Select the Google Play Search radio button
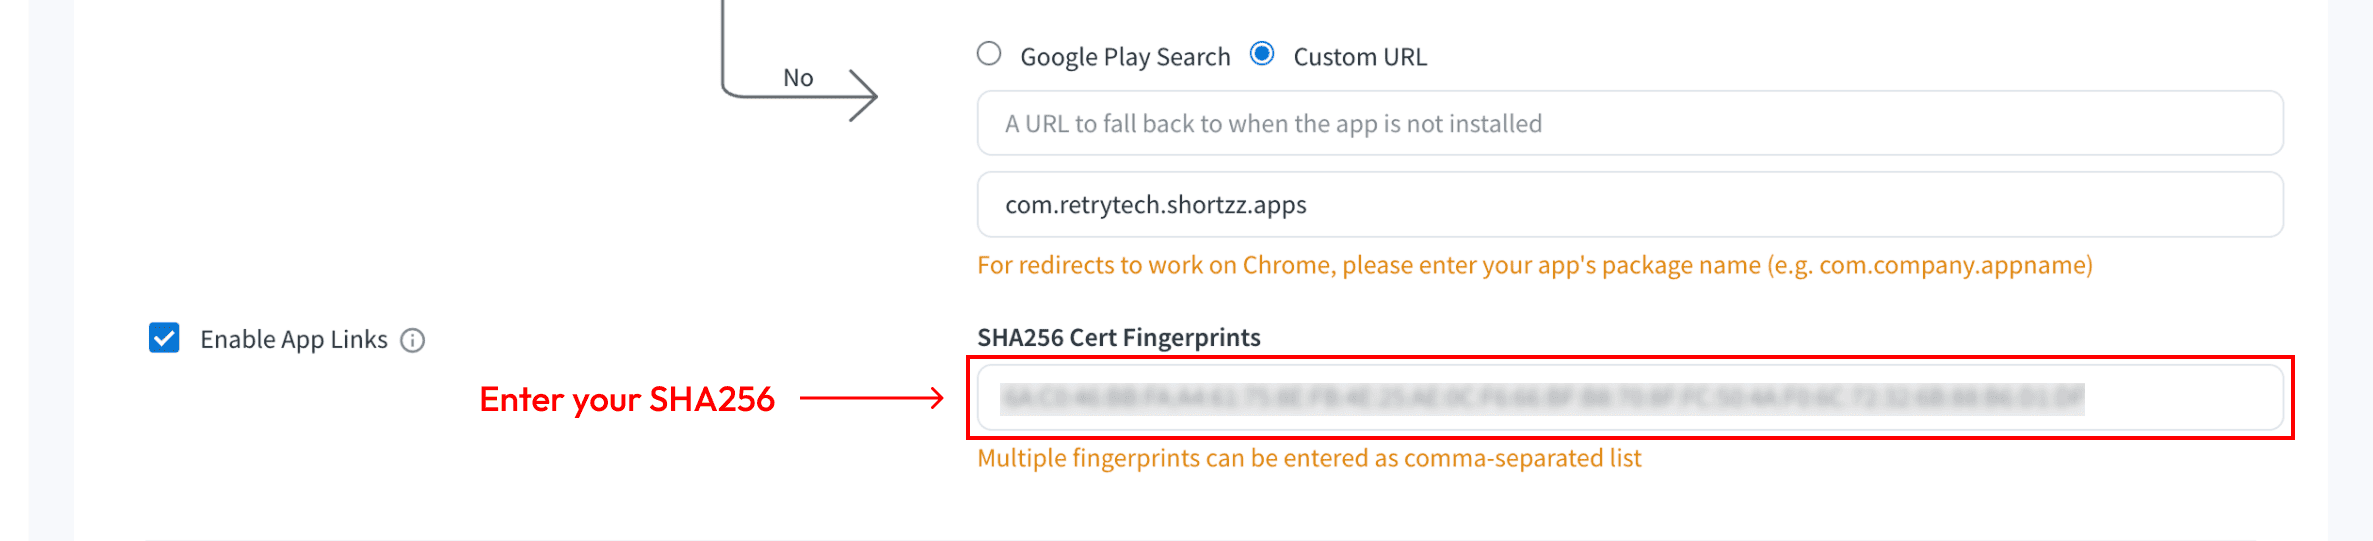Image resolution: width=2373 pixels, height=541 pixels. coord(989,54)
